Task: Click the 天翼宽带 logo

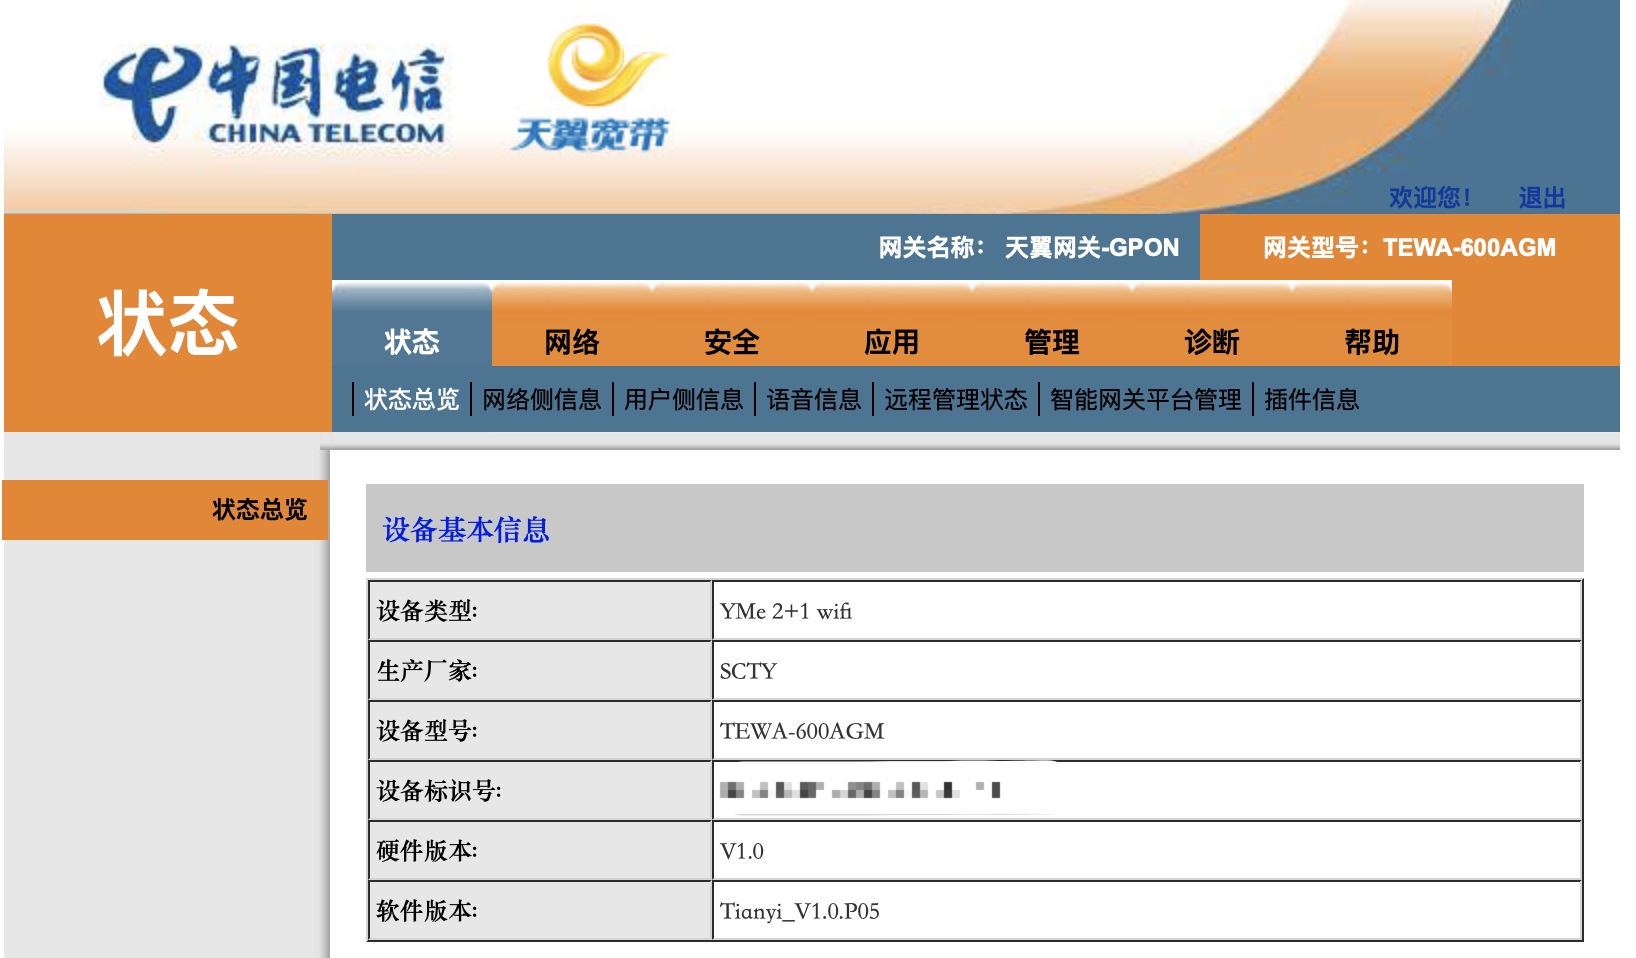Action: click(590, 90)
